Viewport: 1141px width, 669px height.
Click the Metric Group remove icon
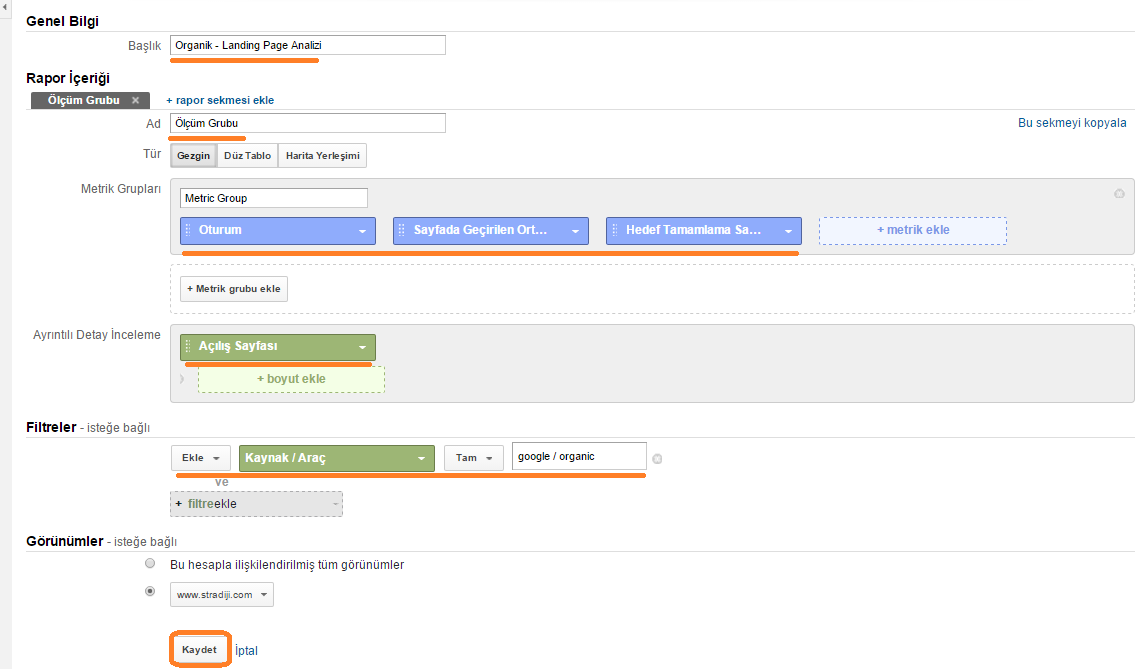click(1119, 194)
